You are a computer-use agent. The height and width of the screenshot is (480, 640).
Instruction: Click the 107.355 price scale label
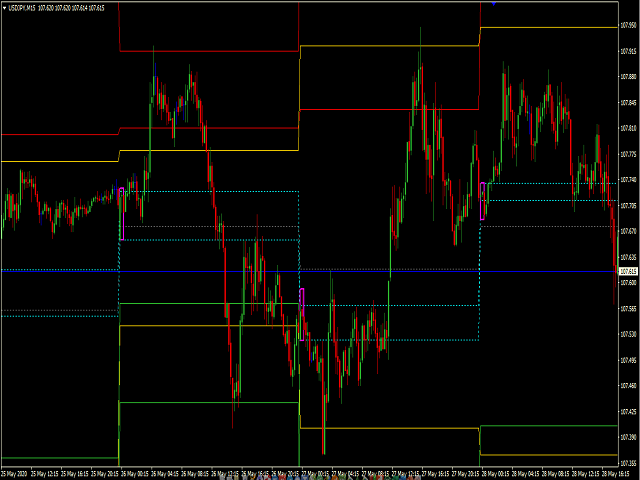pyautogui.click(x=628, y=463)
